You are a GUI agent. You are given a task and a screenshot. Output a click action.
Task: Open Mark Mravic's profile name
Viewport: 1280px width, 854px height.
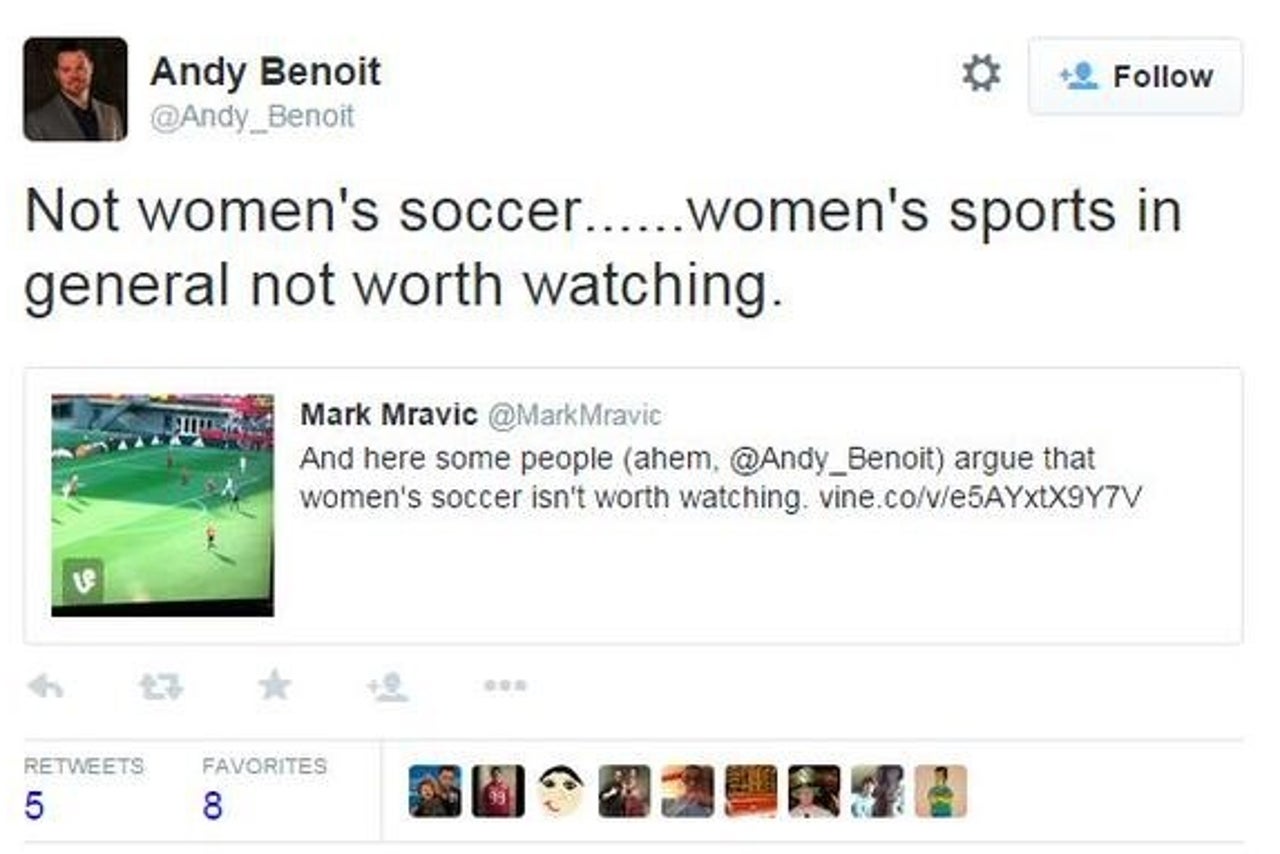388,414
